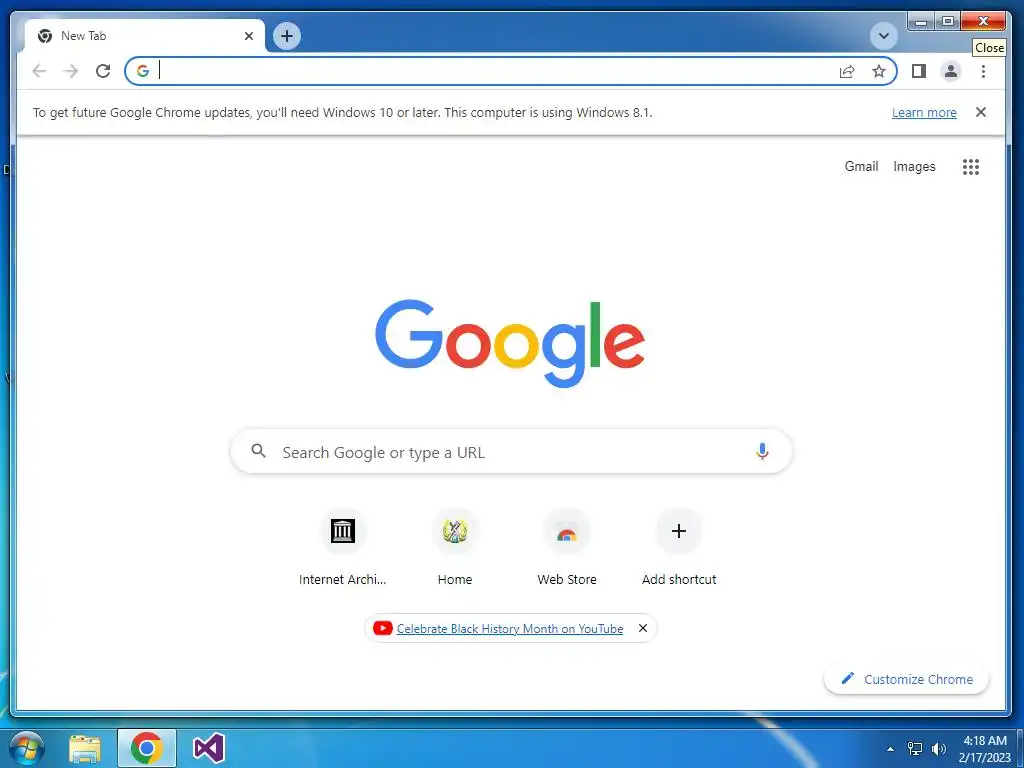The height and width of the screenshot is (768, 1024).
Task: Click Add shortcut plus tile
Action: click(x=679, y=547)
